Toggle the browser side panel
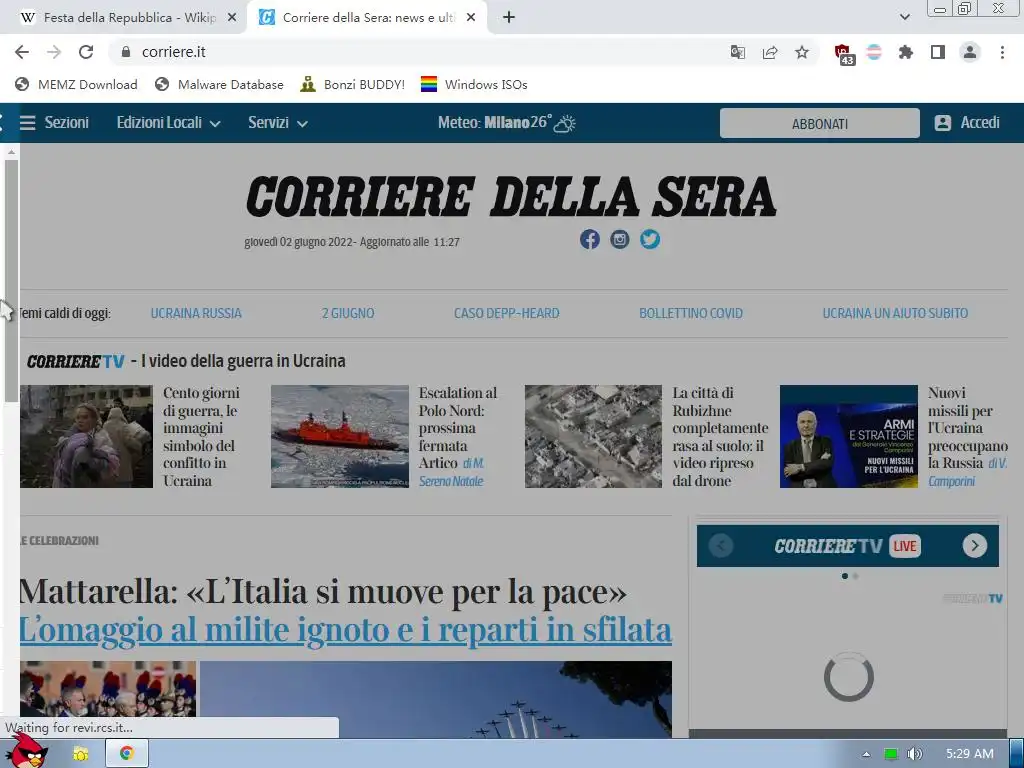The width and height of the screenshot is (1024, 768). tap(938, 52)
